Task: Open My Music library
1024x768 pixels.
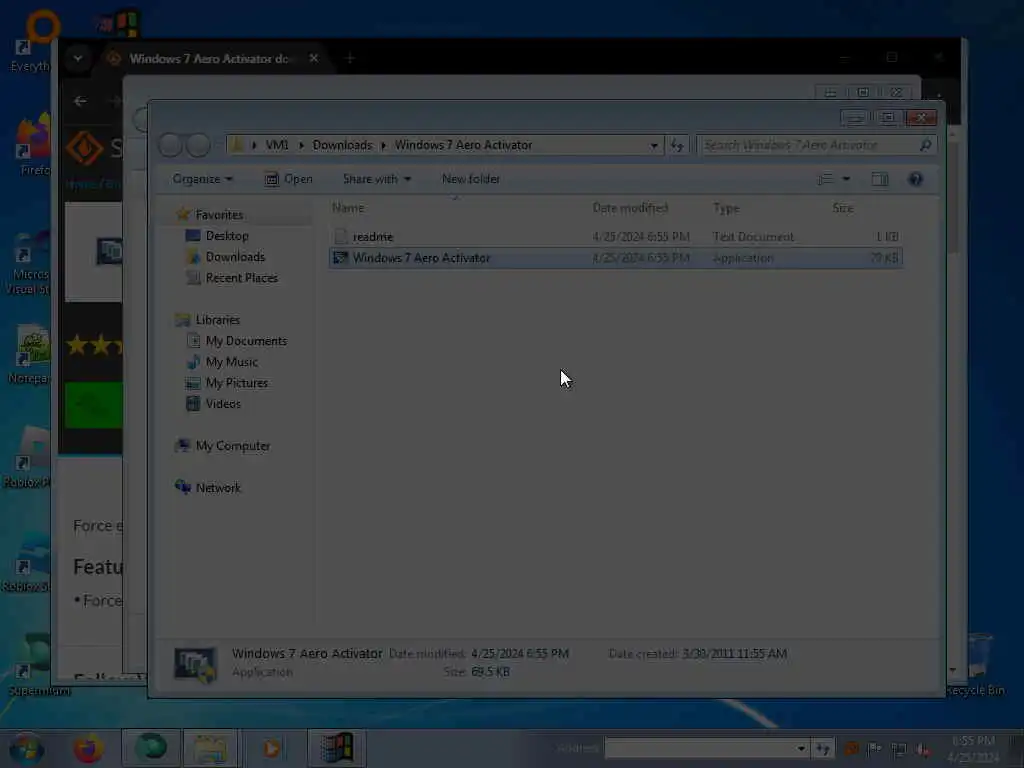Action: click(232, 362)
